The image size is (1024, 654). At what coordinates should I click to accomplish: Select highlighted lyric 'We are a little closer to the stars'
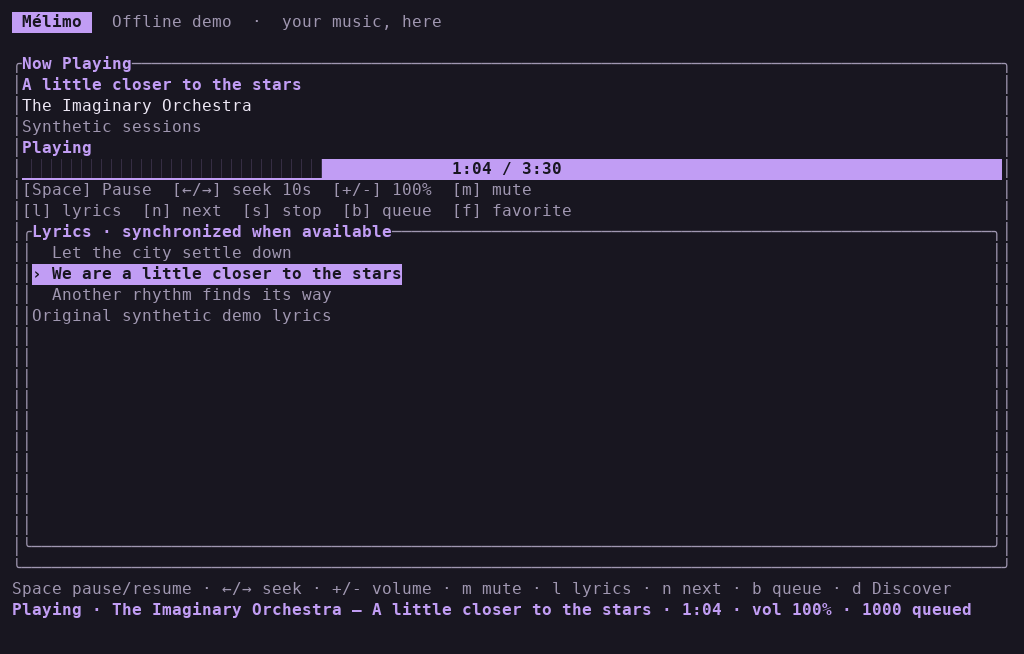point(217,274)
